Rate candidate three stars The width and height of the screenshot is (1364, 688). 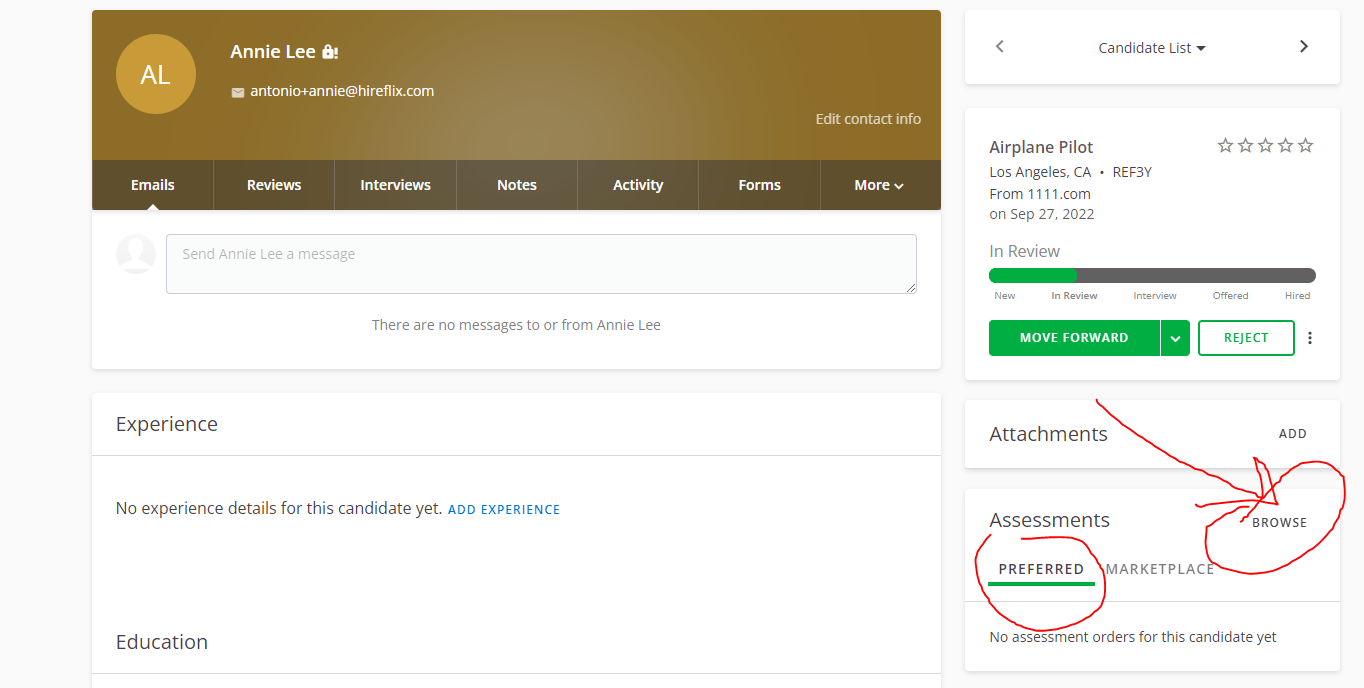1265,146
